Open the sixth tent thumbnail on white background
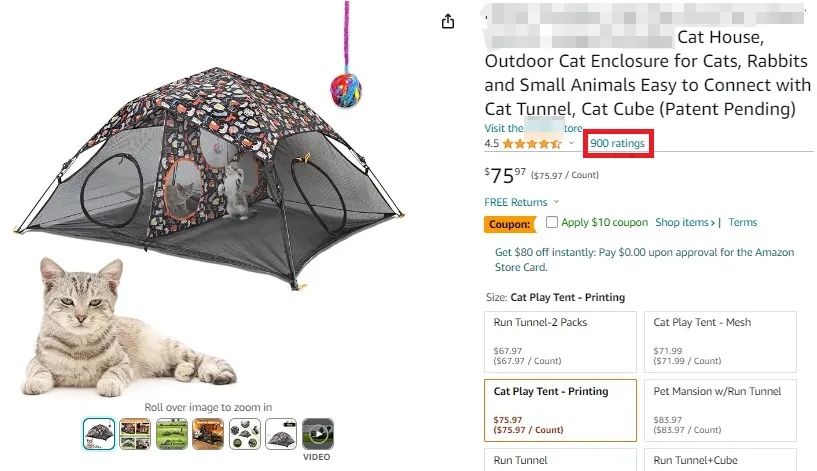The width and height of the screenshot is (817, 471). coord(281,434)
